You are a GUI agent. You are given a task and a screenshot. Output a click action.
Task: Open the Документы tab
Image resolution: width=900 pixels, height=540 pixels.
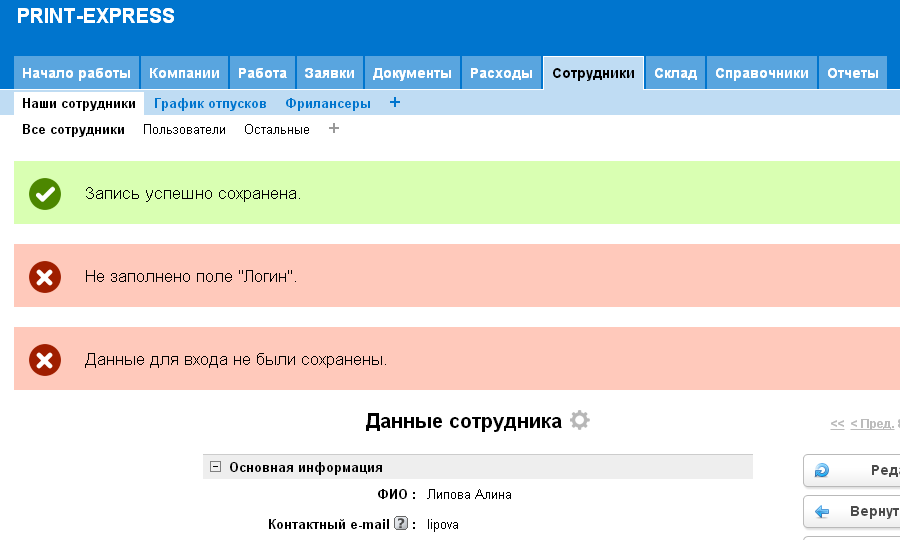click(x=412, y=73)
